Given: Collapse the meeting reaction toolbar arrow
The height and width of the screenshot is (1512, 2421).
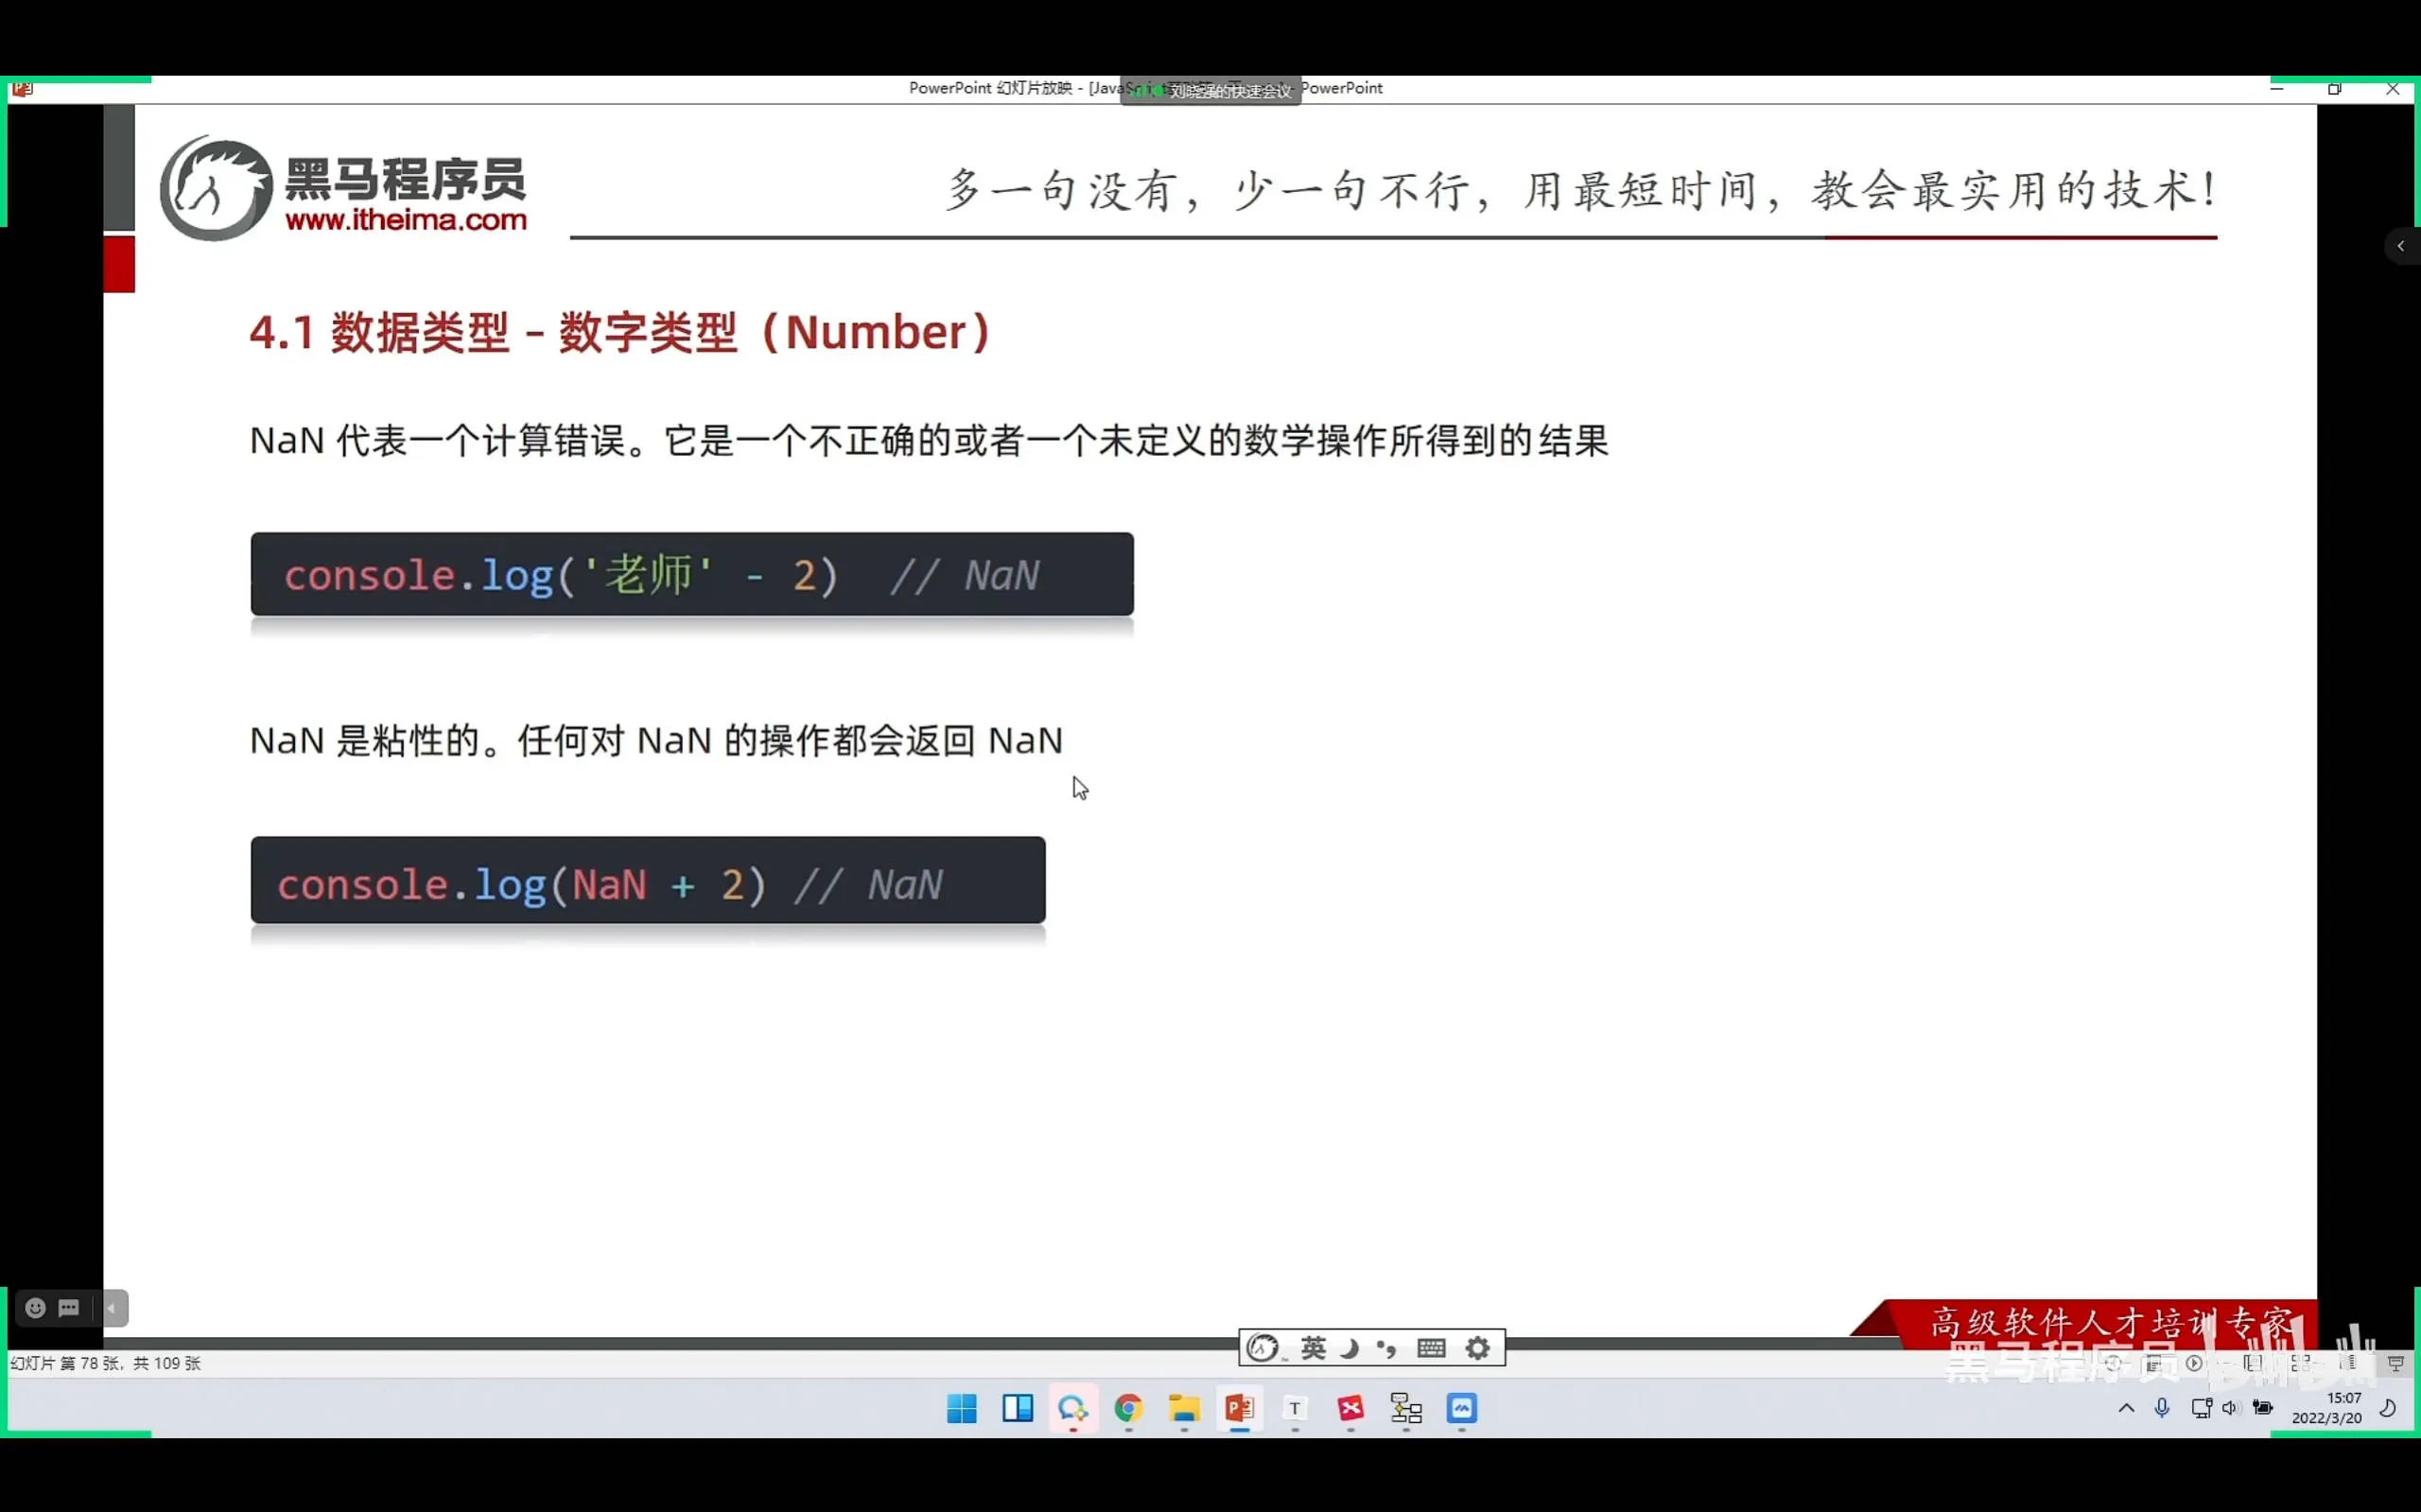Looking at the screenshot, I should point(113,1308).
